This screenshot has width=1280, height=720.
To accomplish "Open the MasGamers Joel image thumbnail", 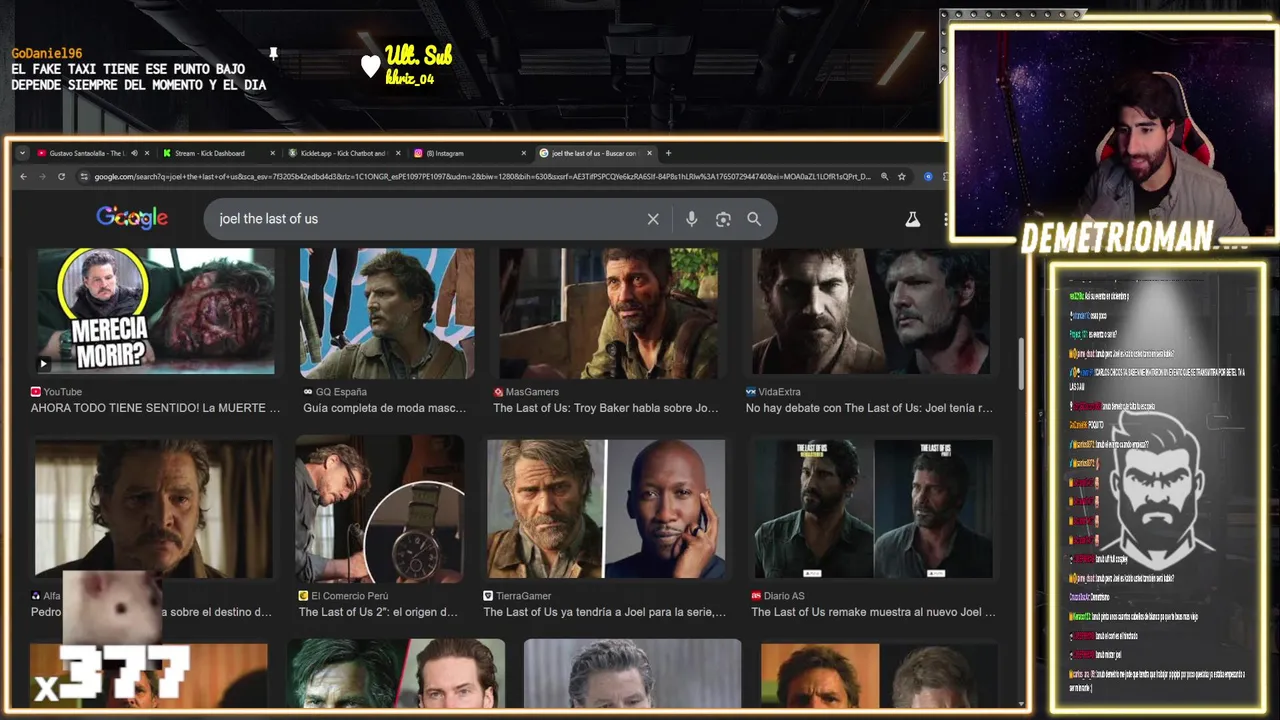I will tap(608, 312).
